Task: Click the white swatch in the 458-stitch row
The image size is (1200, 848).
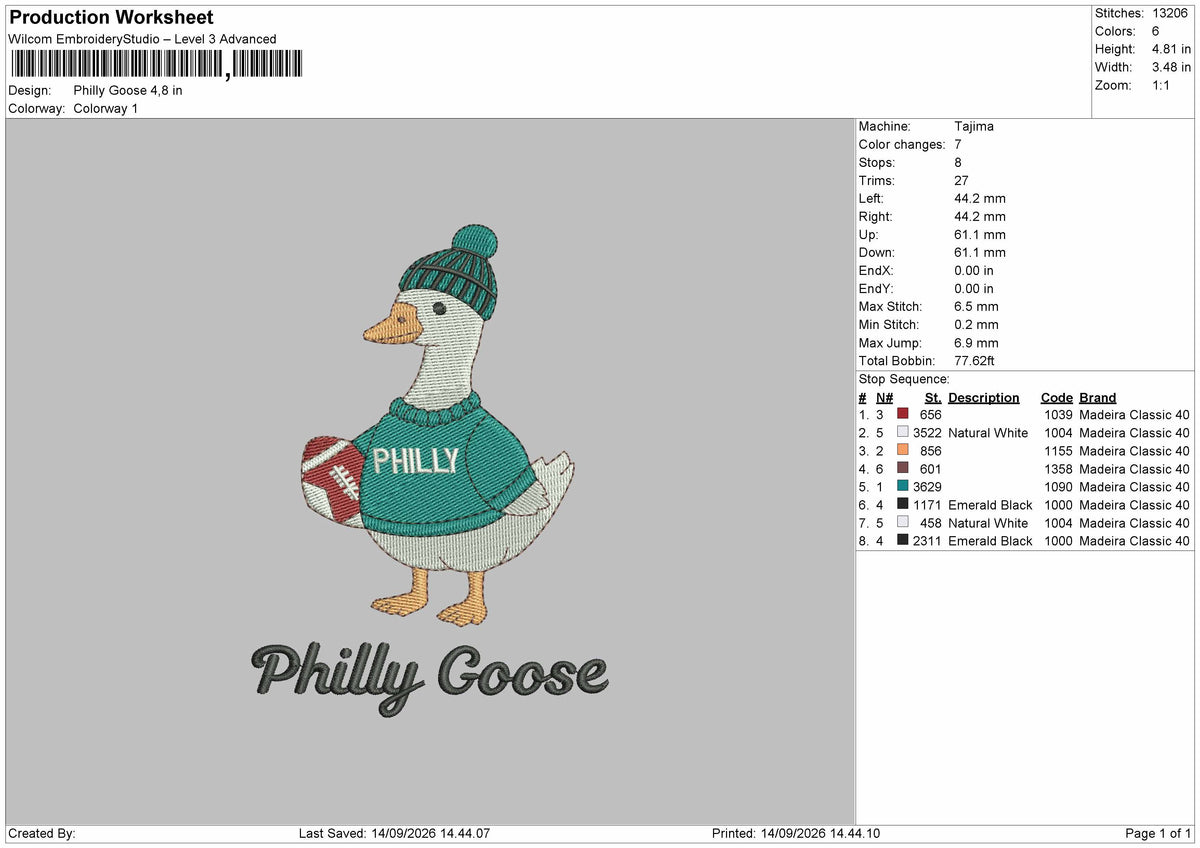Action: tap(903, 523)
